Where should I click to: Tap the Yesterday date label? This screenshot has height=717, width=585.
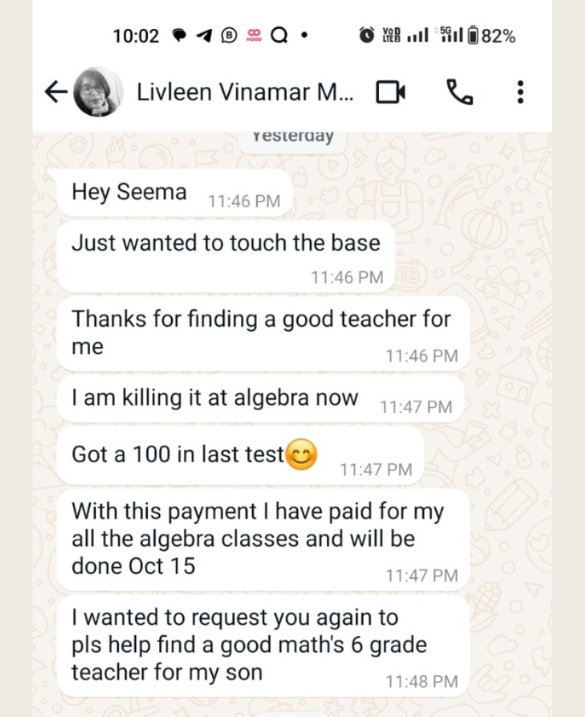coord(293,137)
